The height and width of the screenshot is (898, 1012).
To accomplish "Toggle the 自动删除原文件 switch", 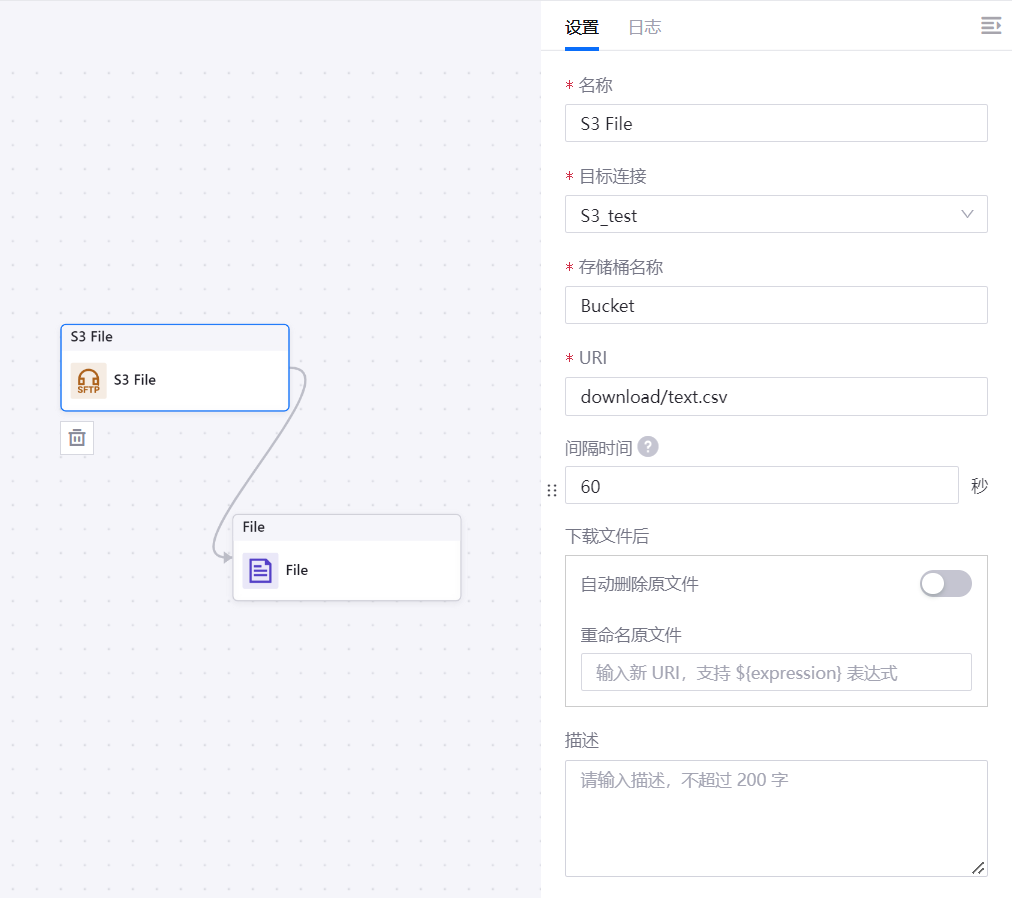I will (x=945, y=584).
